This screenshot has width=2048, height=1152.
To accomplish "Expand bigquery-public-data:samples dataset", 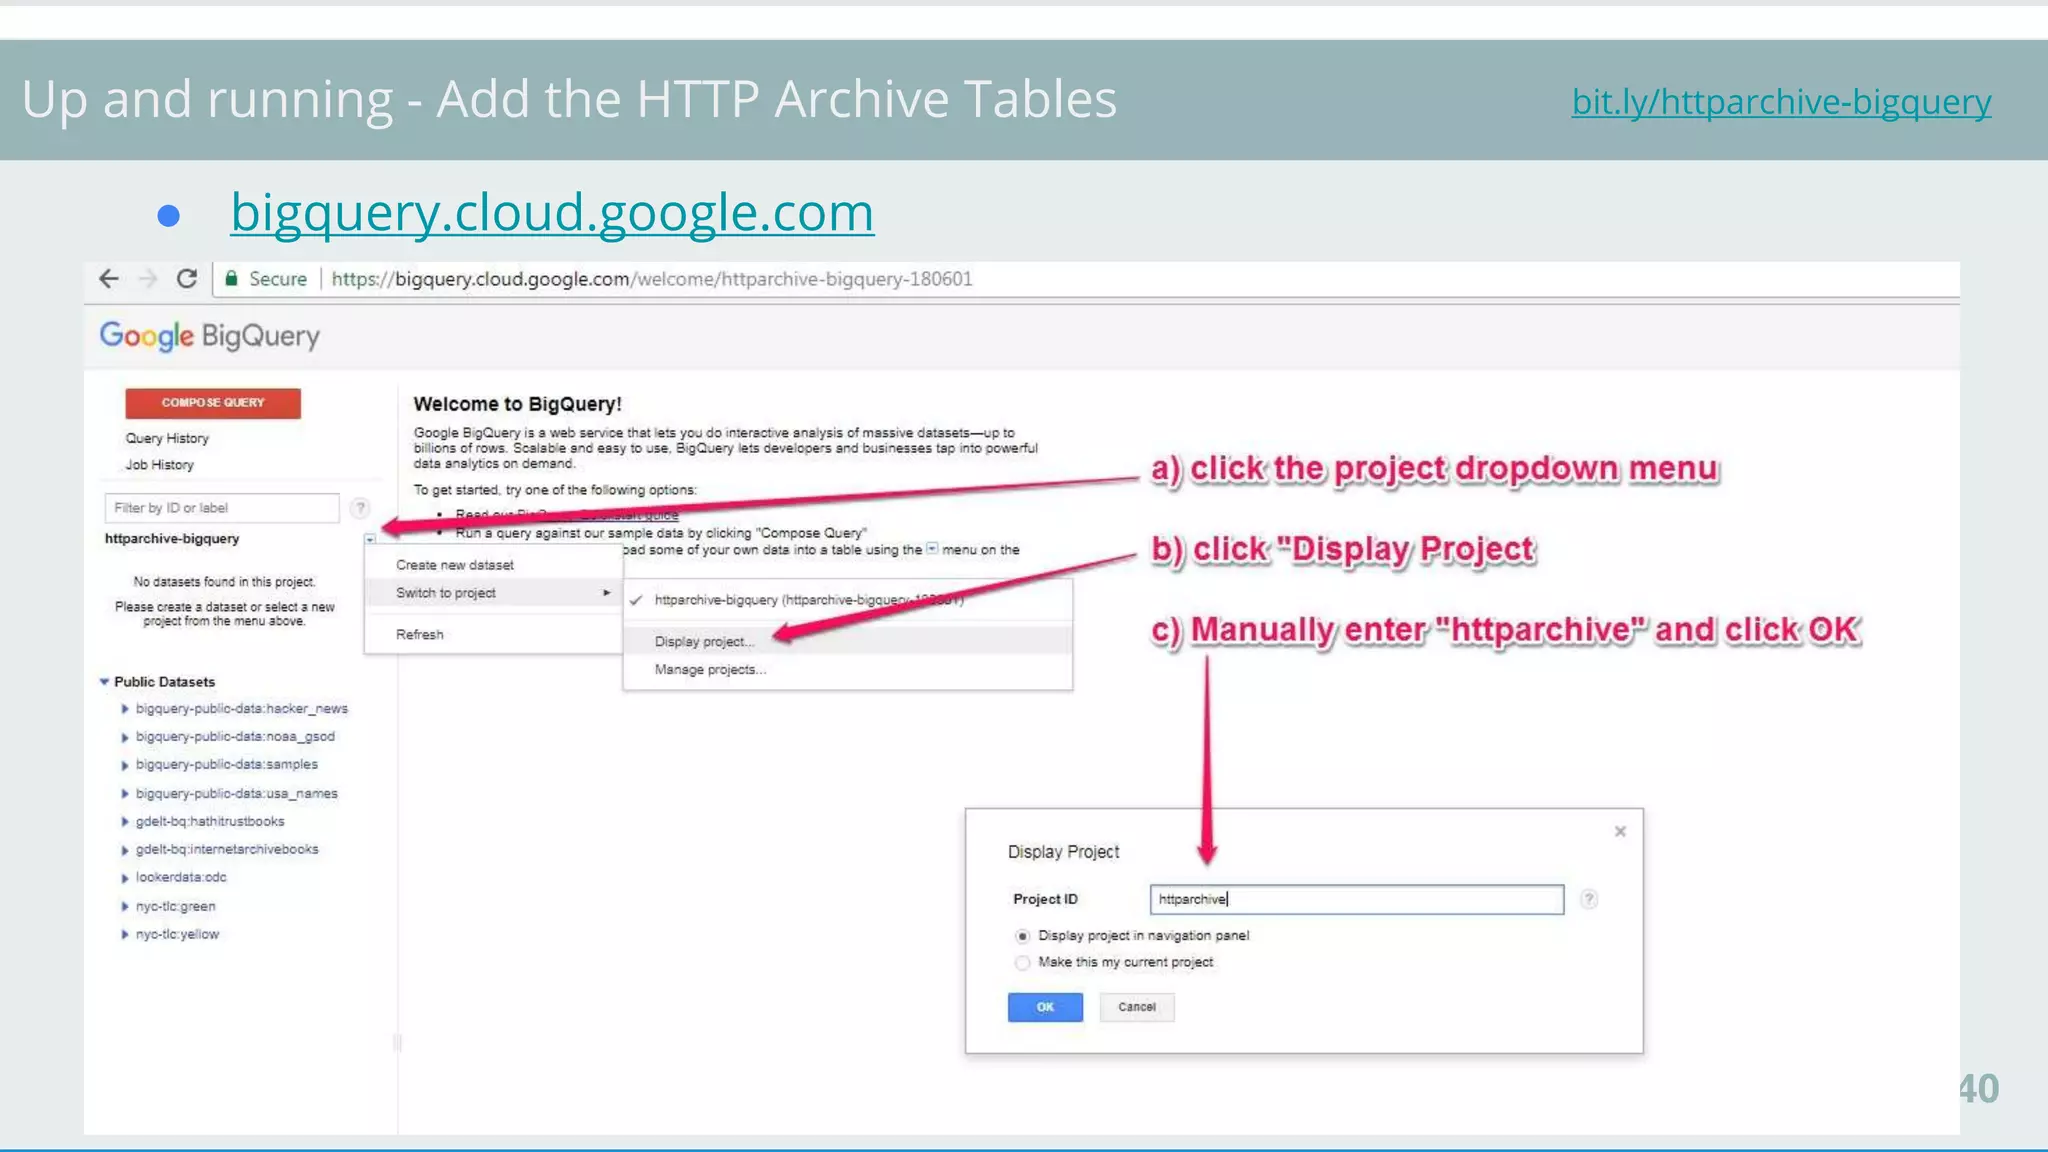I will click(125, 765).
